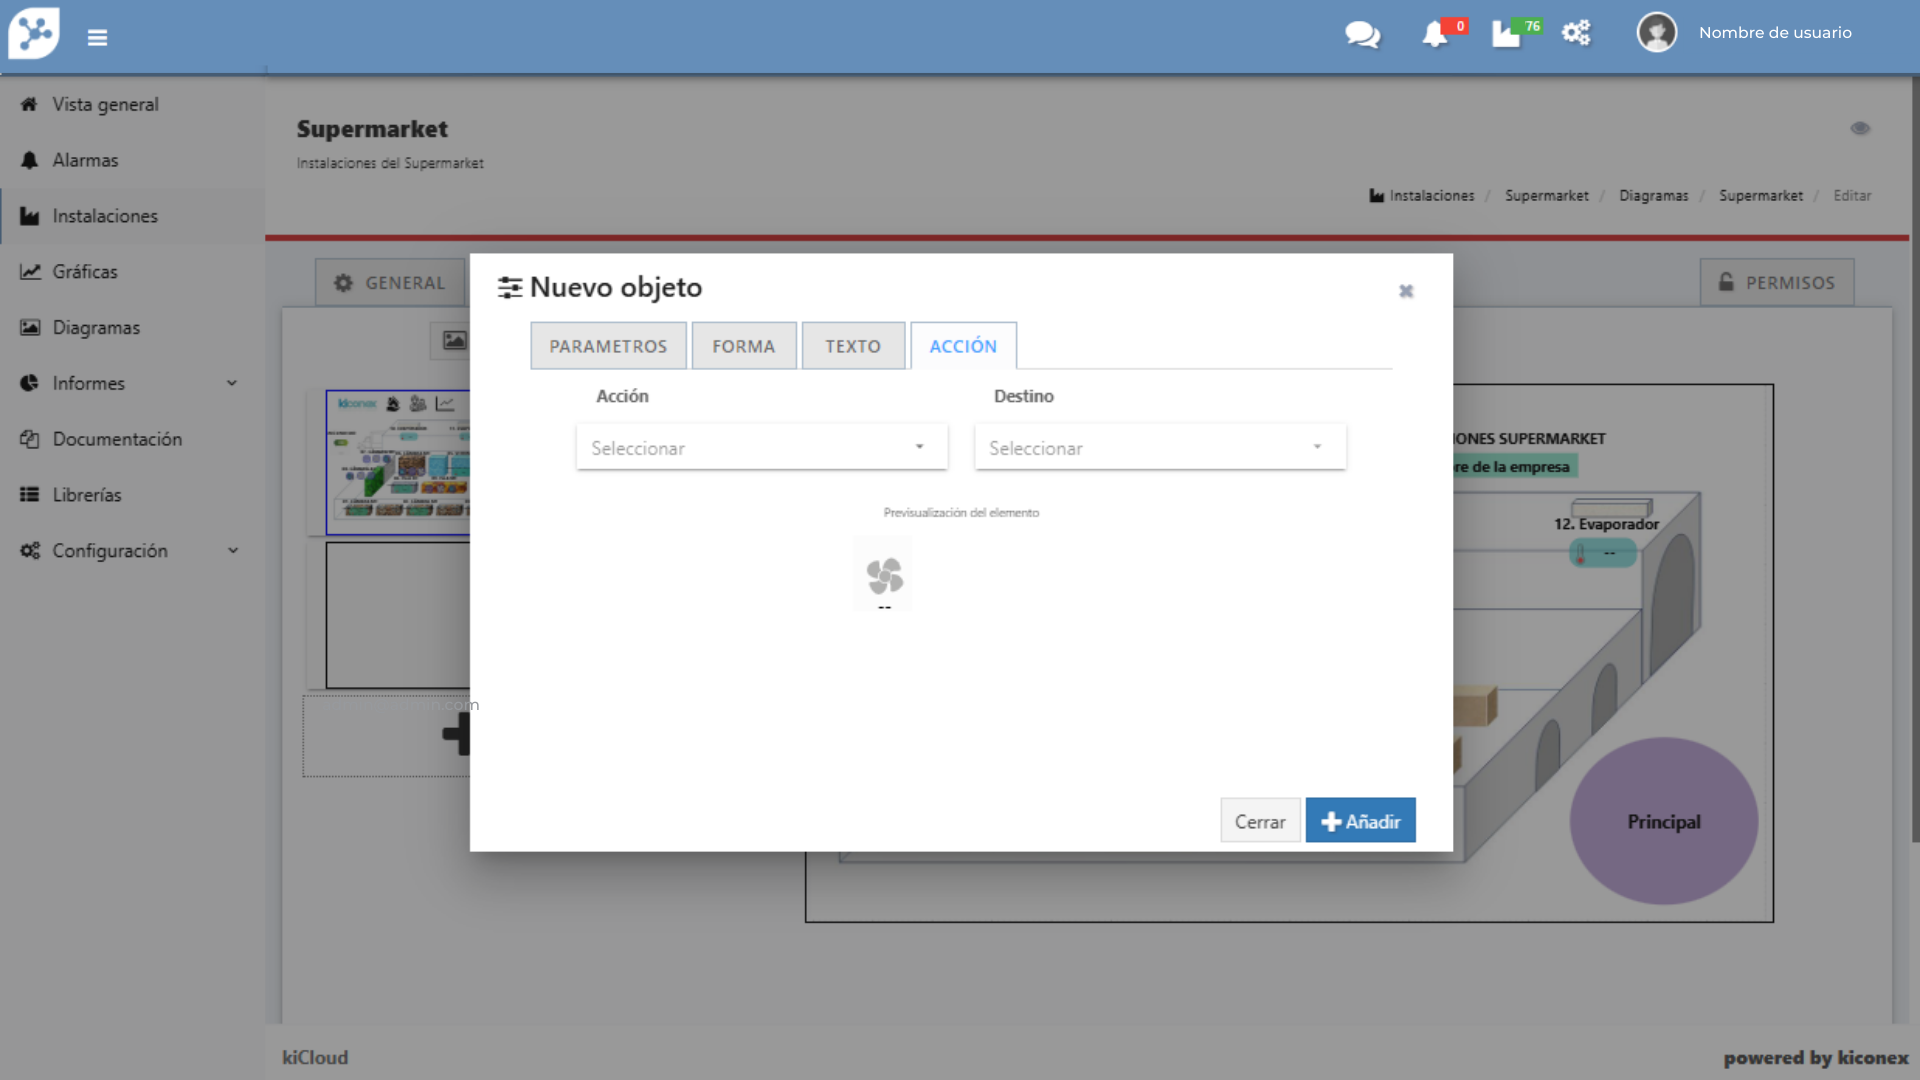Close the Nuevo objeto dialog
The image size is (1920, 1080).
click(1406, 291)
